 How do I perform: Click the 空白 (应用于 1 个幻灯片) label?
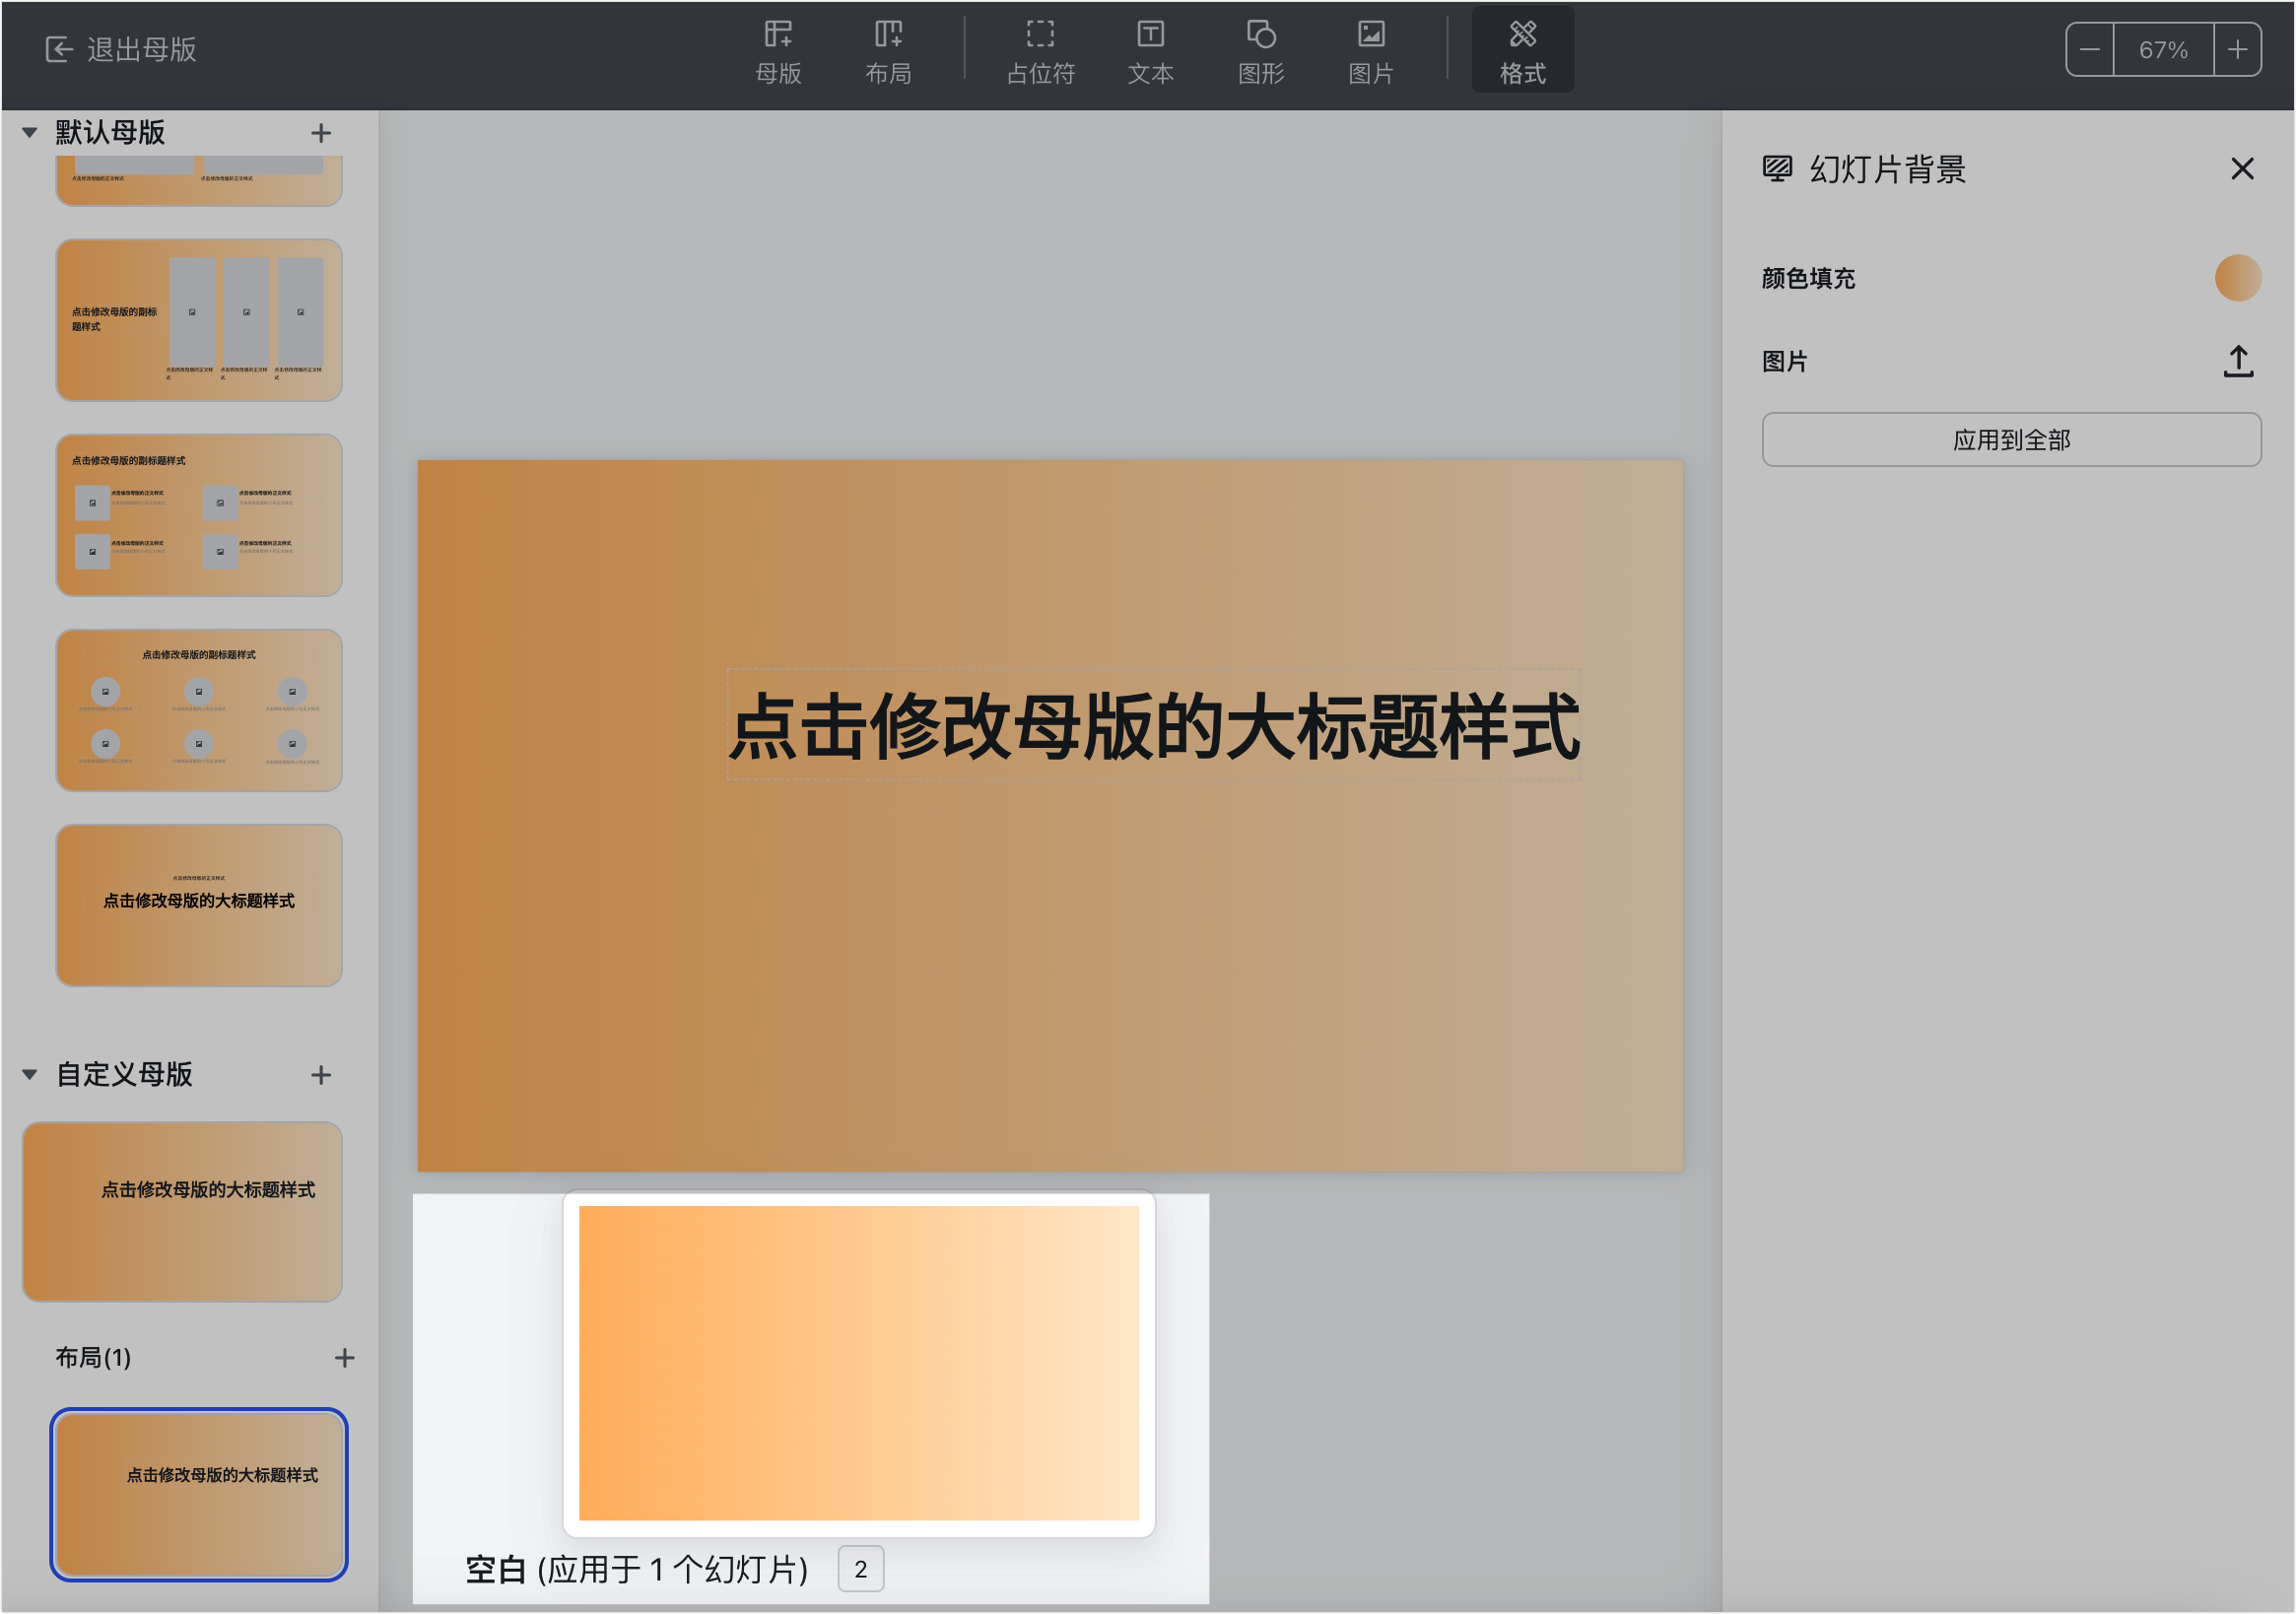pyautogui.click(x=636, y=1569)
